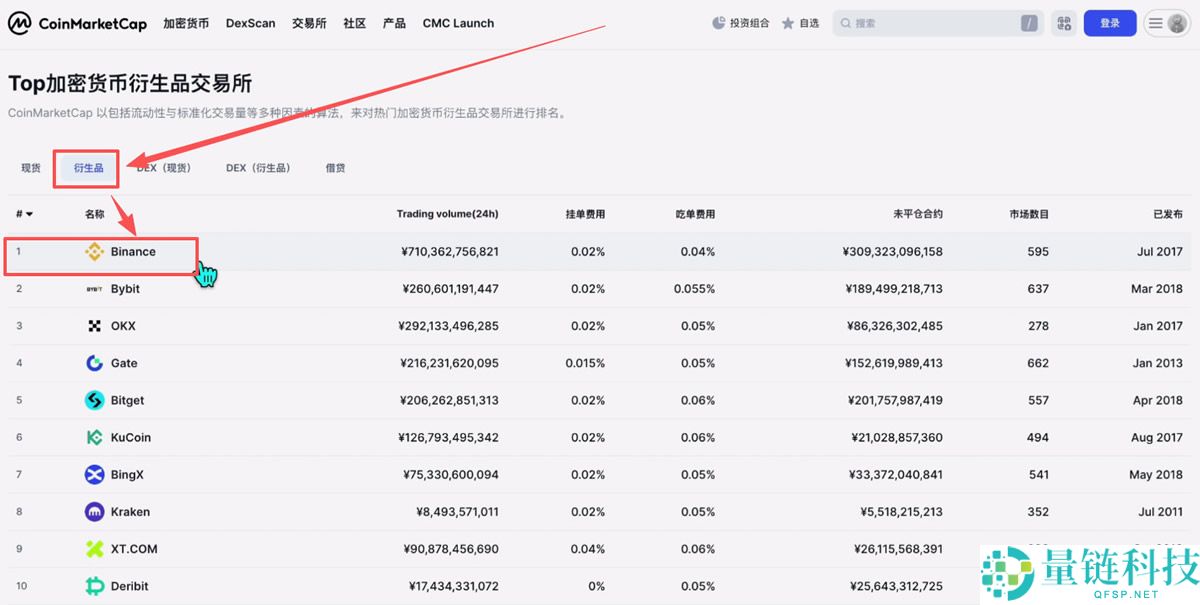Click the Bitget exchange logo icon
The height and width of the screenshot is (605, 1200).
[93, 400]
